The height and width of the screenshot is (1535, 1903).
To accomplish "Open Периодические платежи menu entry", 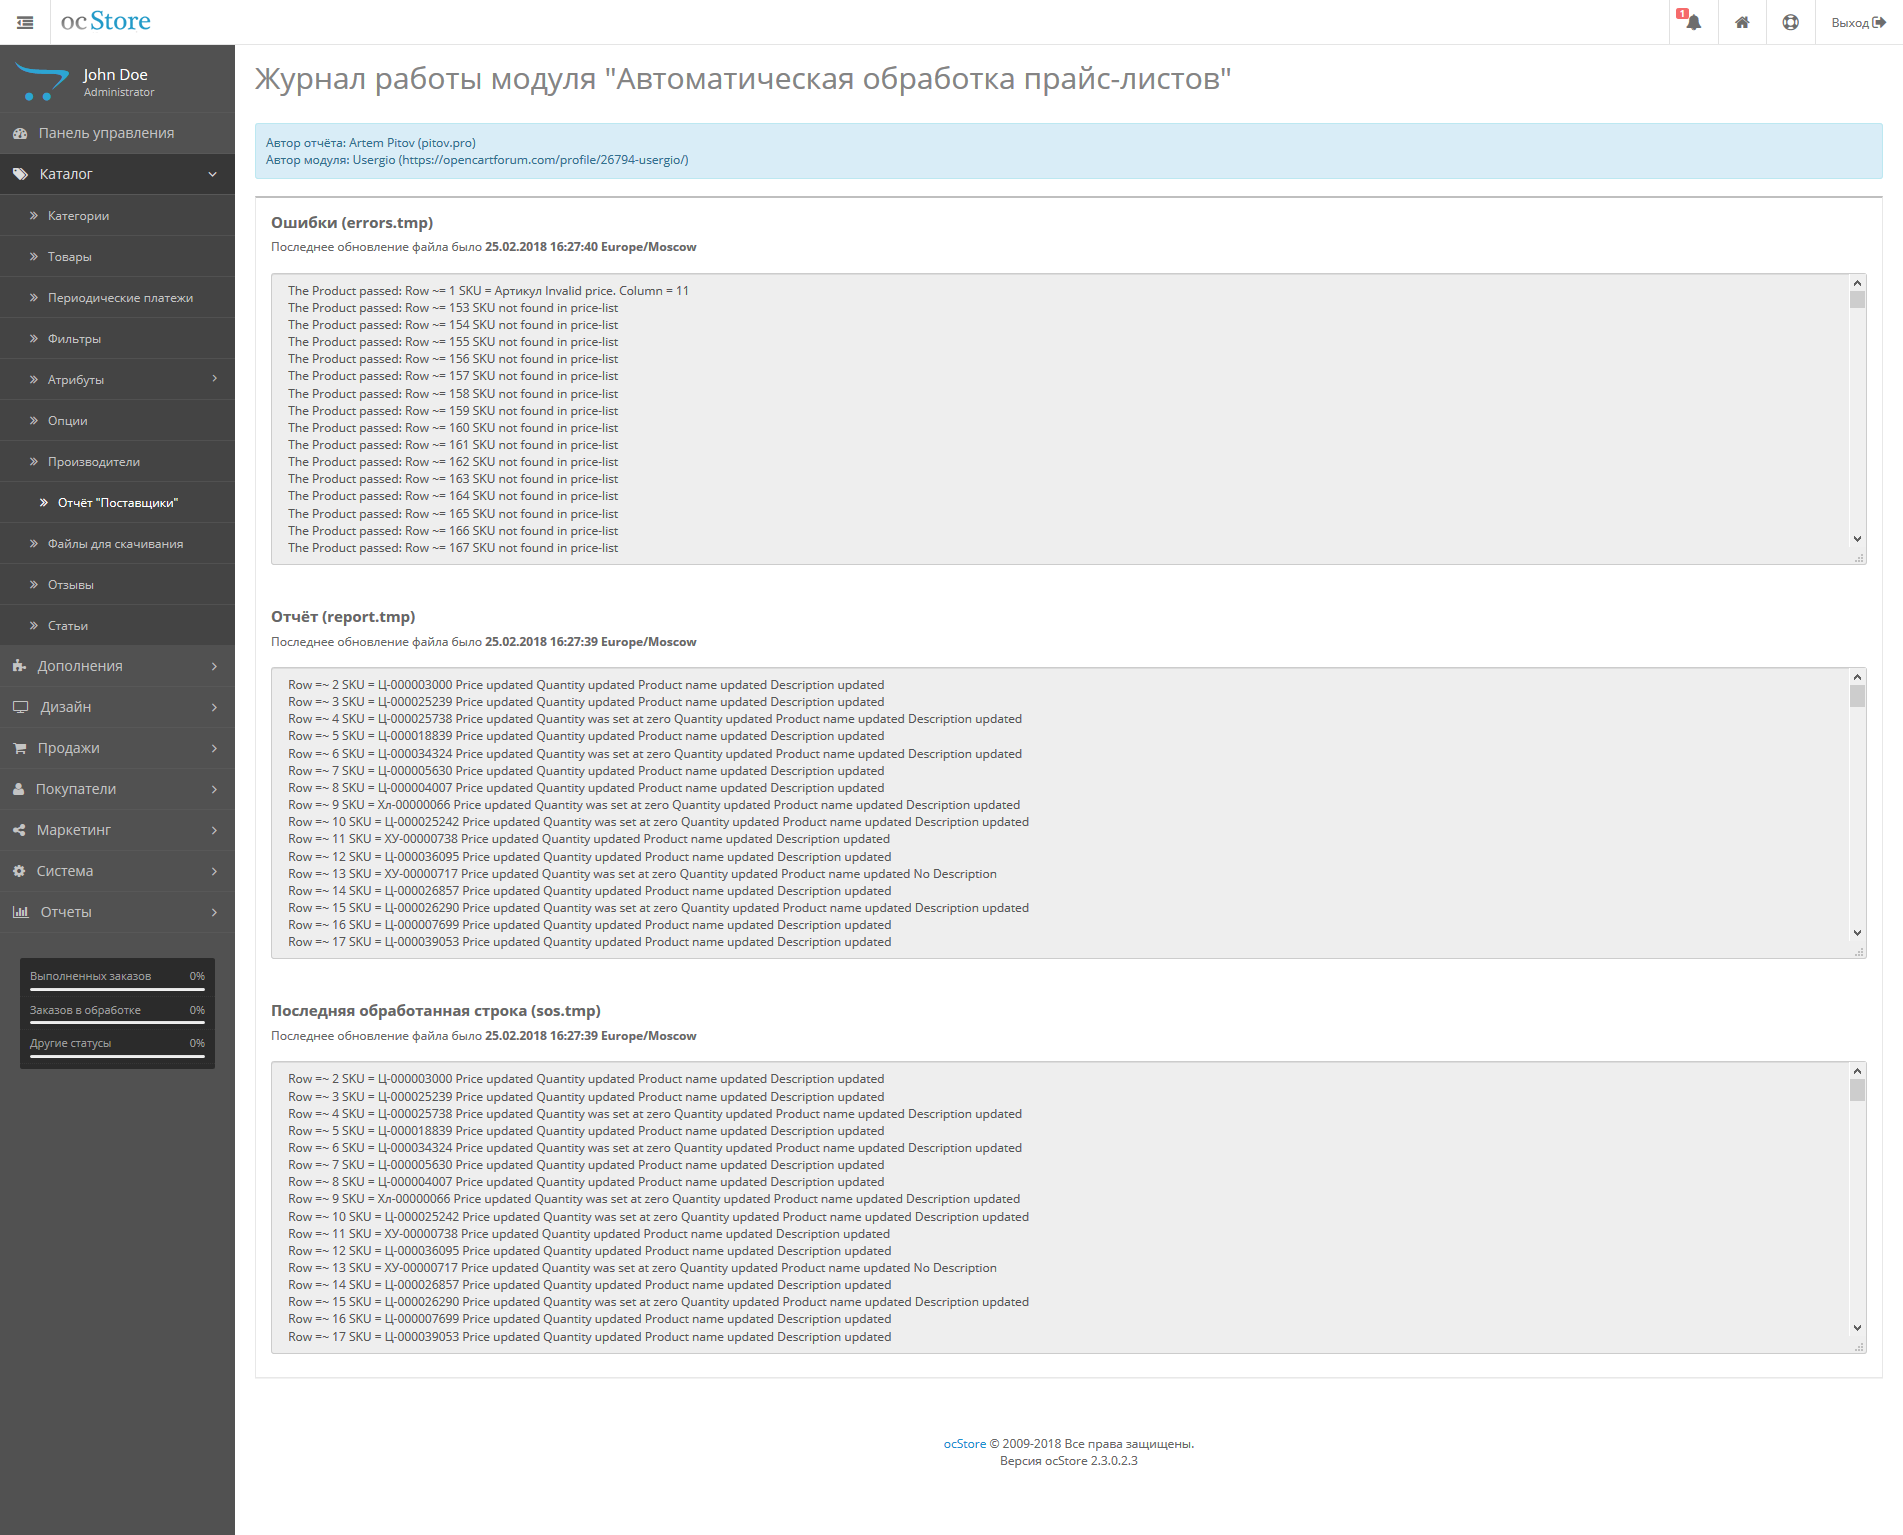I will [117, 297].
